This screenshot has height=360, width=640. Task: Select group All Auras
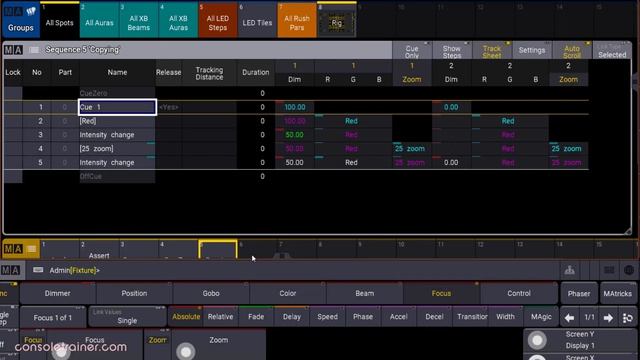tap(99, 20)
